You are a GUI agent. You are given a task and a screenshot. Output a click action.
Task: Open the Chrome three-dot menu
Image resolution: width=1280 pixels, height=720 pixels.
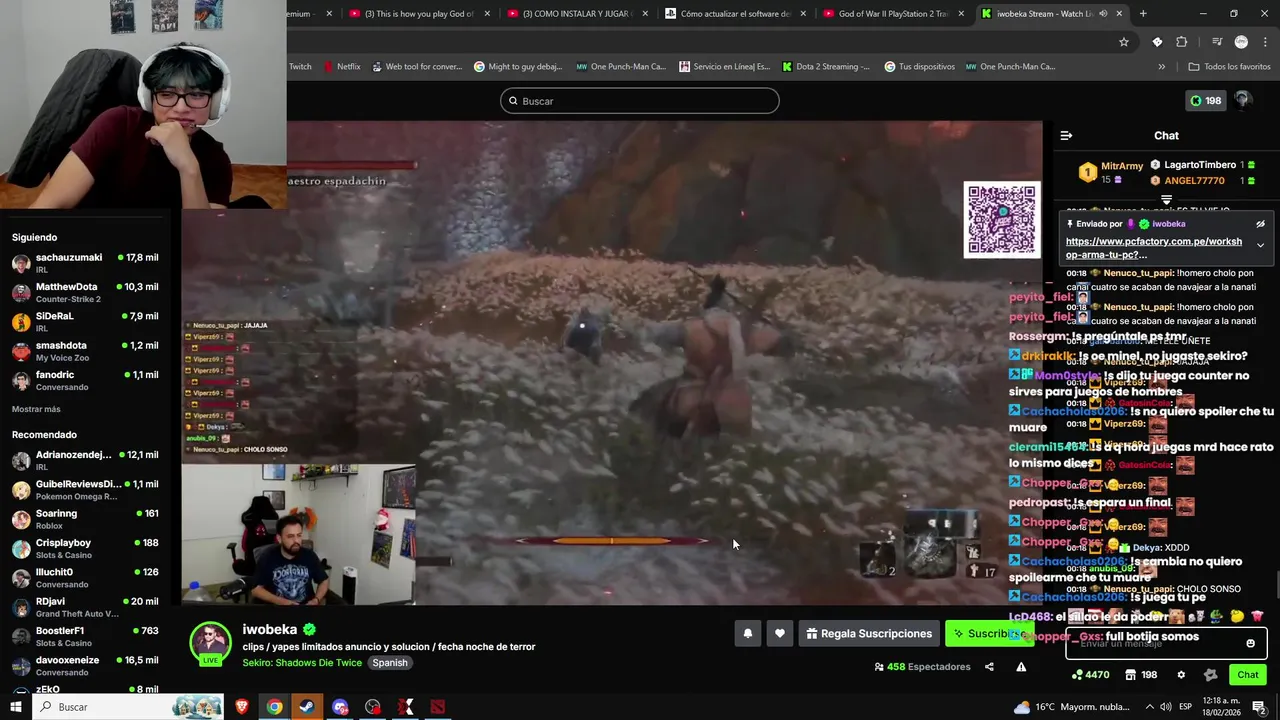1266,42
